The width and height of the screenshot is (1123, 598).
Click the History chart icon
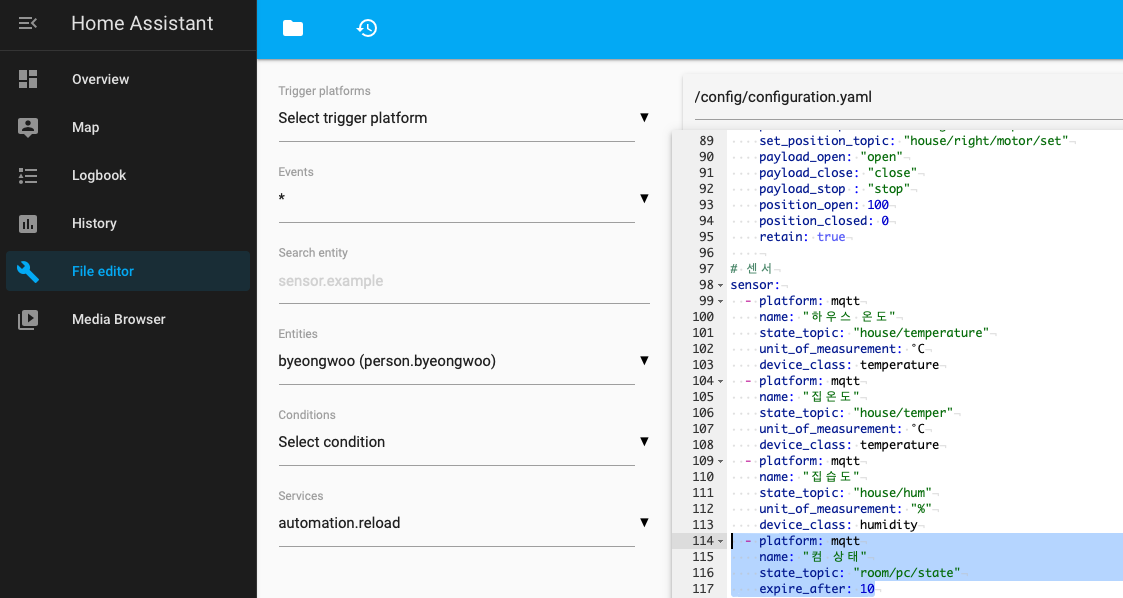click(x=28, y=223)
